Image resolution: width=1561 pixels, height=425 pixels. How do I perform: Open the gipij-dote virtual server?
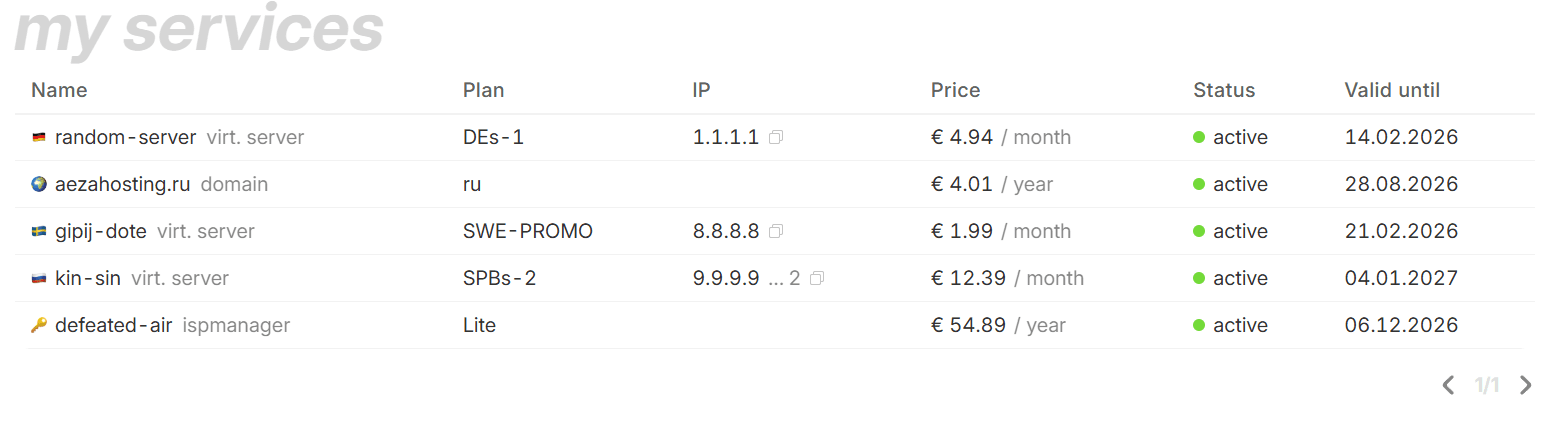pyautogui.click(x=101, y=232)
